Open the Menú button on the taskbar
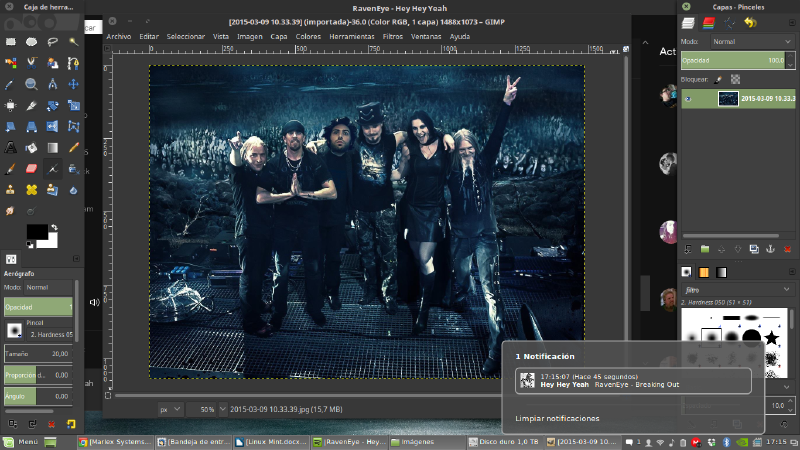The image size is (800, 450). click(21, 442)
